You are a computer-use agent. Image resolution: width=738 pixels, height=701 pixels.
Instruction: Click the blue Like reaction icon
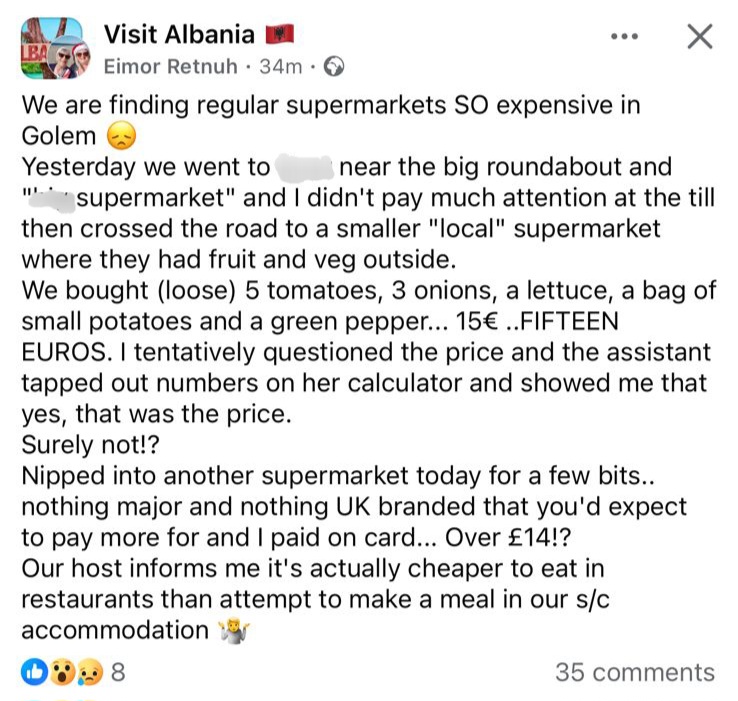click(x=33, y=672)
